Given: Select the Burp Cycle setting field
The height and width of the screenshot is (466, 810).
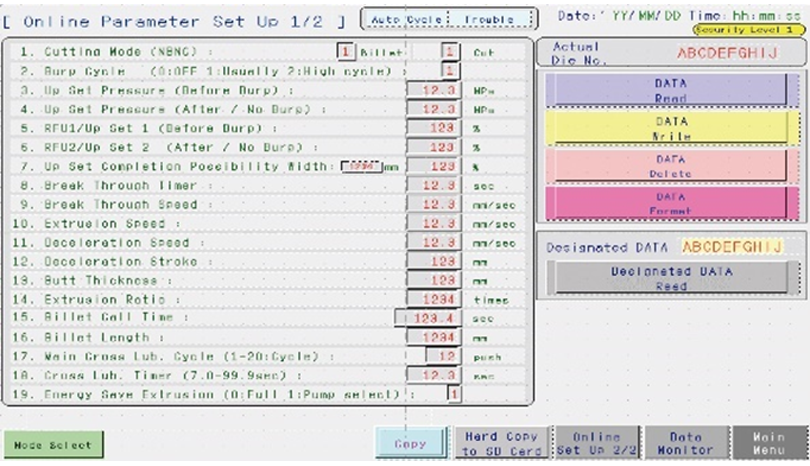Looking at the screenshot, I should pyautogui.click(x=449, y=71).
